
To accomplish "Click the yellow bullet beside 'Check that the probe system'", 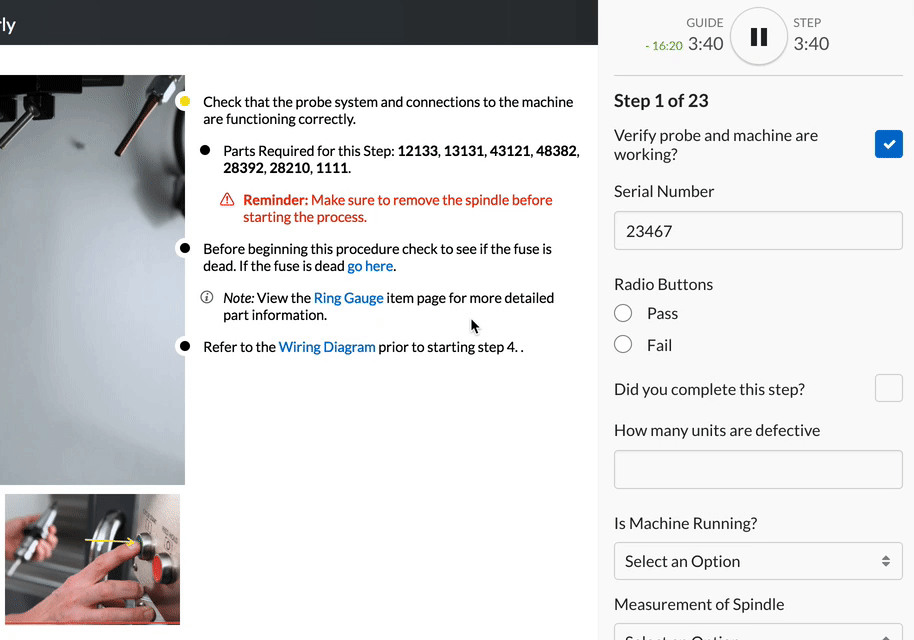I will 184,102.
